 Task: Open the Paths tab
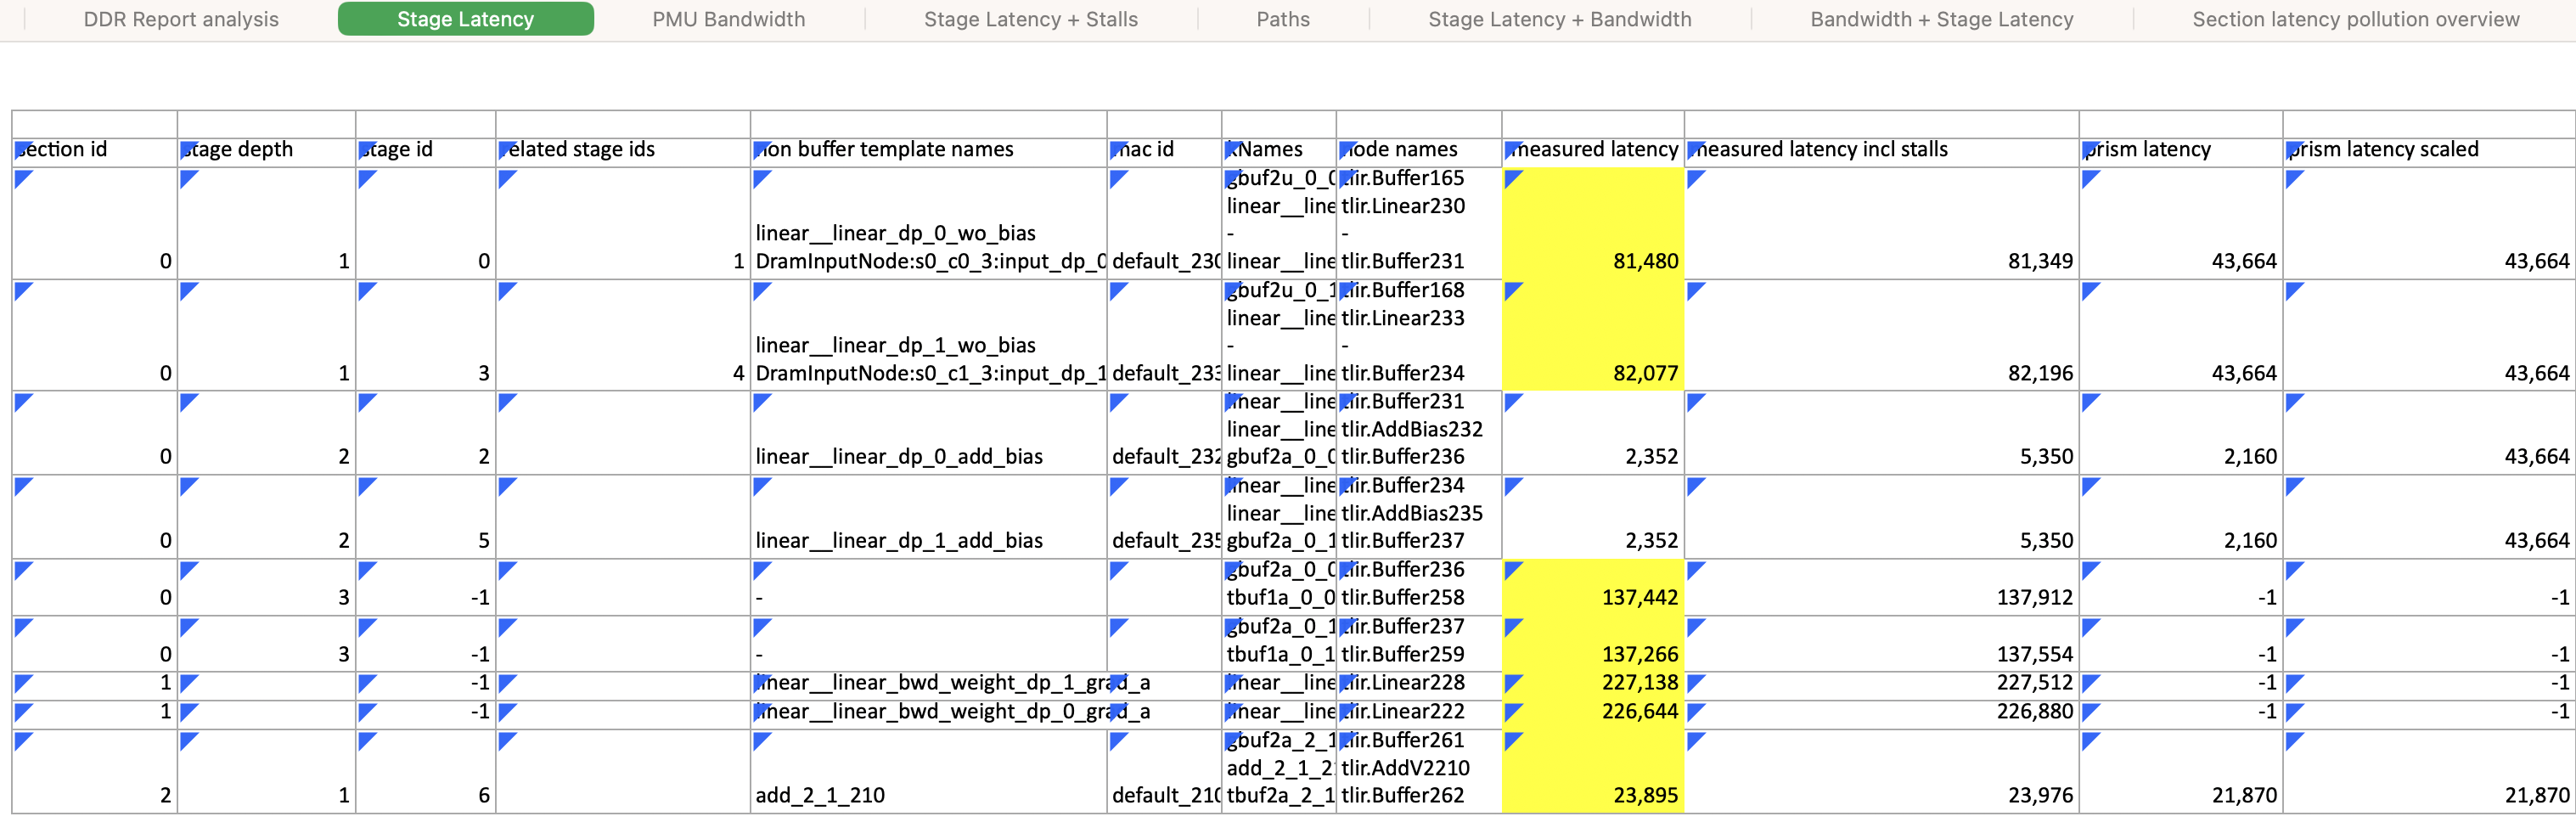tap(1283, 19)
